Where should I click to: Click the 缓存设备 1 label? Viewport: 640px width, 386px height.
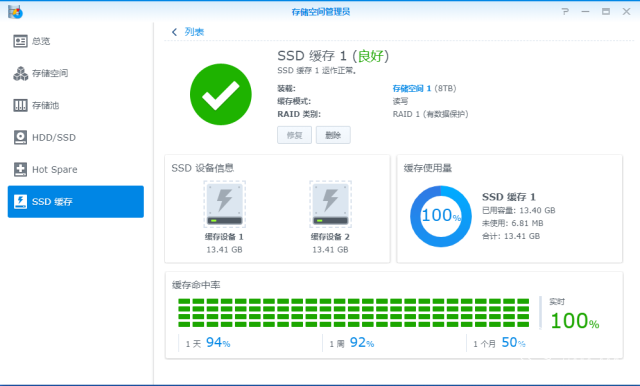pos(224,237)
